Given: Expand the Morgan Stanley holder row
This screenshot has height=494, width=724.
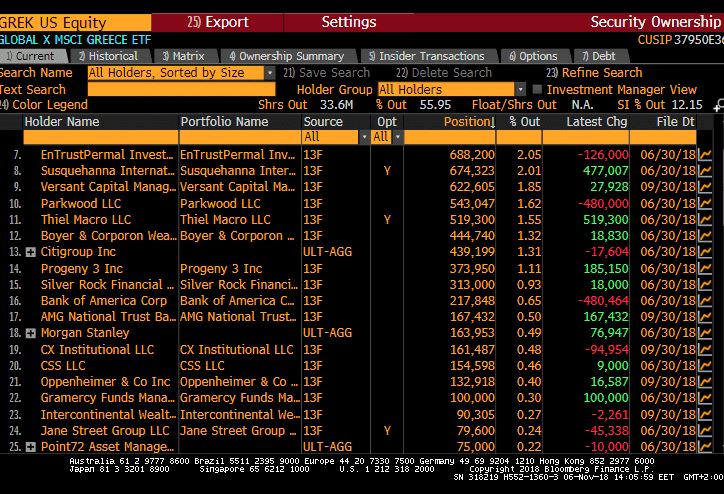Looking at the screenshot, I should coord(30,333).
